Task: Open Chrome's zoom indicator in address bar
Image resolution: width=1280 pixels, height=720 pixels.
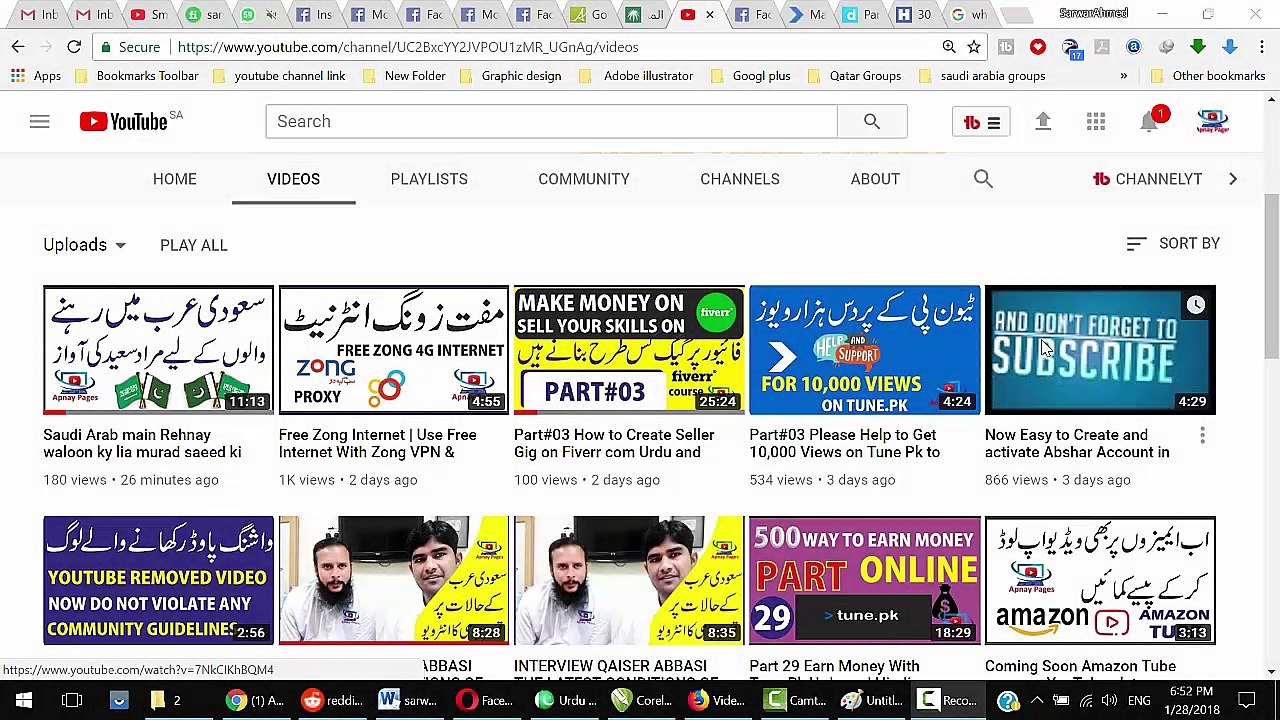Action: coord(949,47)
